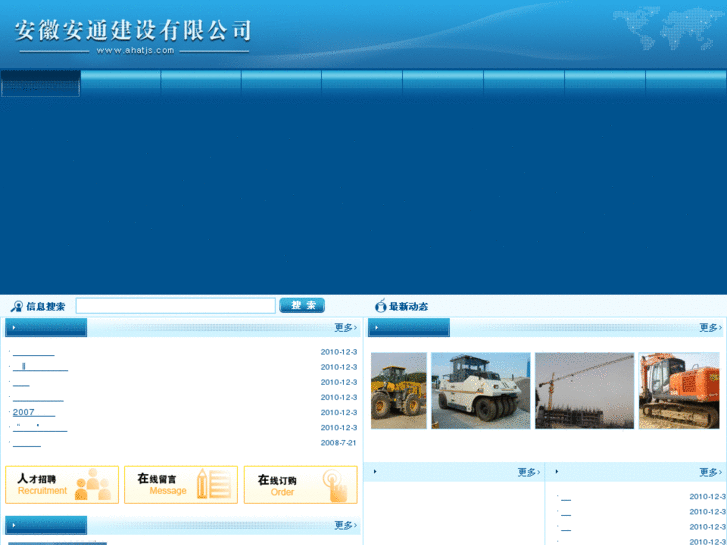
Task: Open the white road roller photo
Action: point(481,391)
